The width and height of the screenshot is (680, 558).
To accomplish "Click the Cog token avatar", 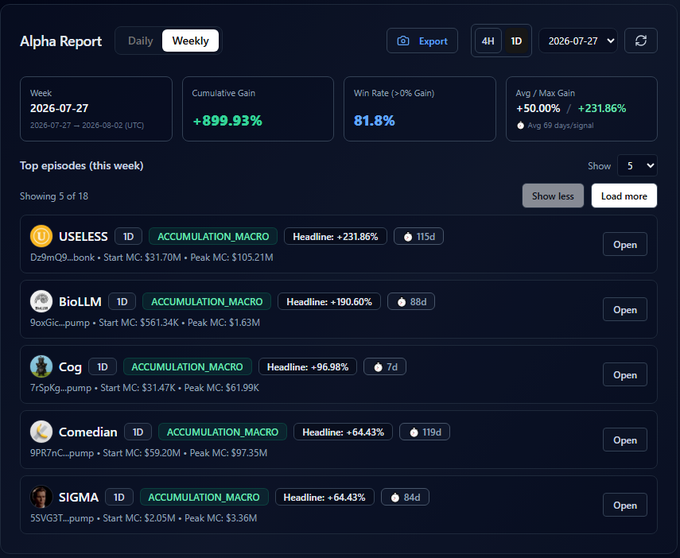I will click(x=41, y=366).
